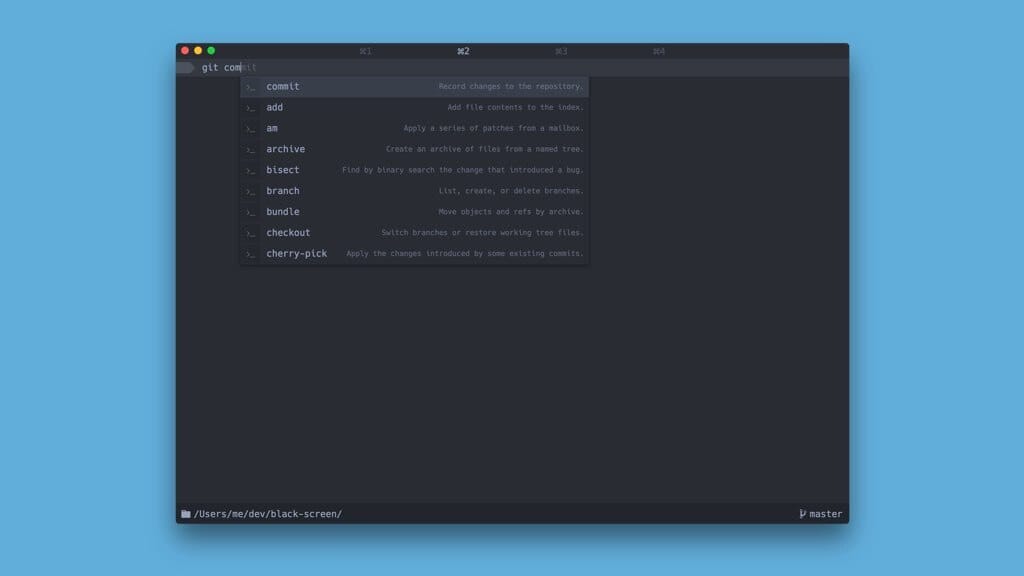Choose the am autocomplete entry
Viewport: 1024px width, 576px height.
click(x=415, y=128)
